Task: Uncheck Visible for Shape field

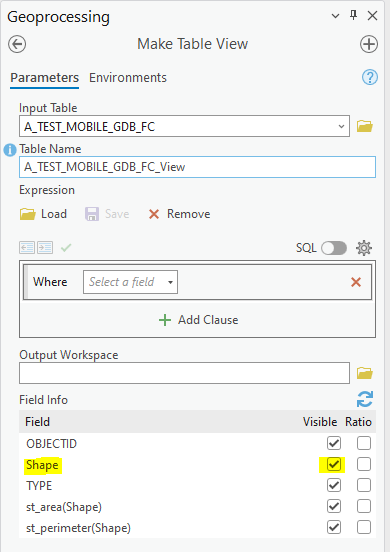Action: [334, 464]
